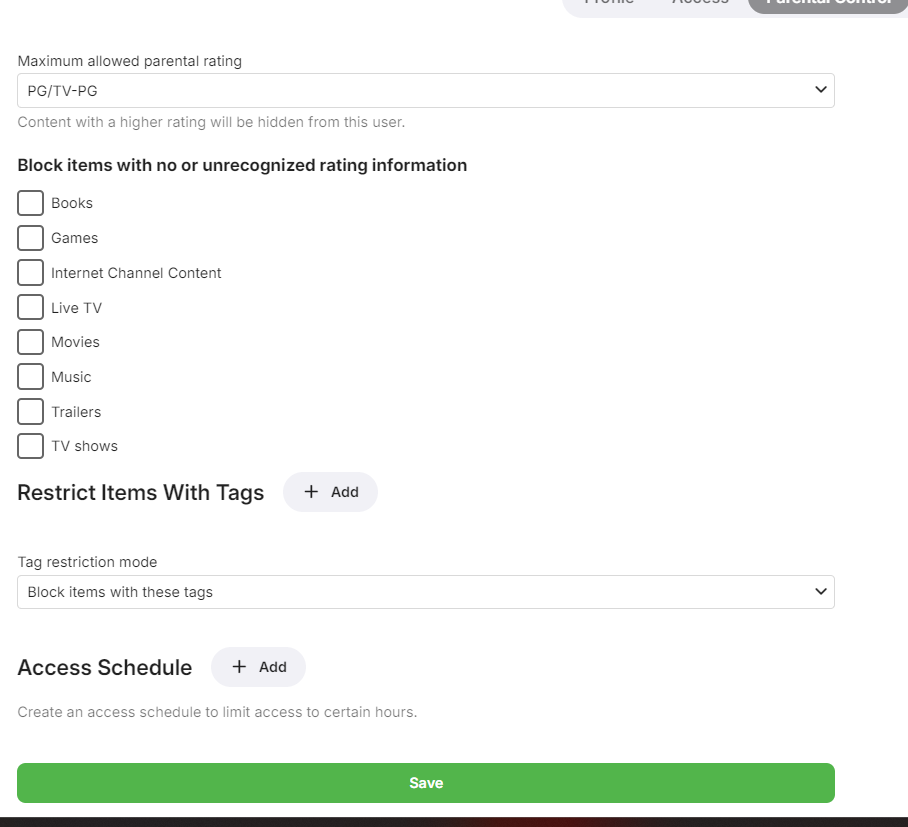
Task: Add a tag under Restrict Items With Tags
Action: (x=331, y=492)
